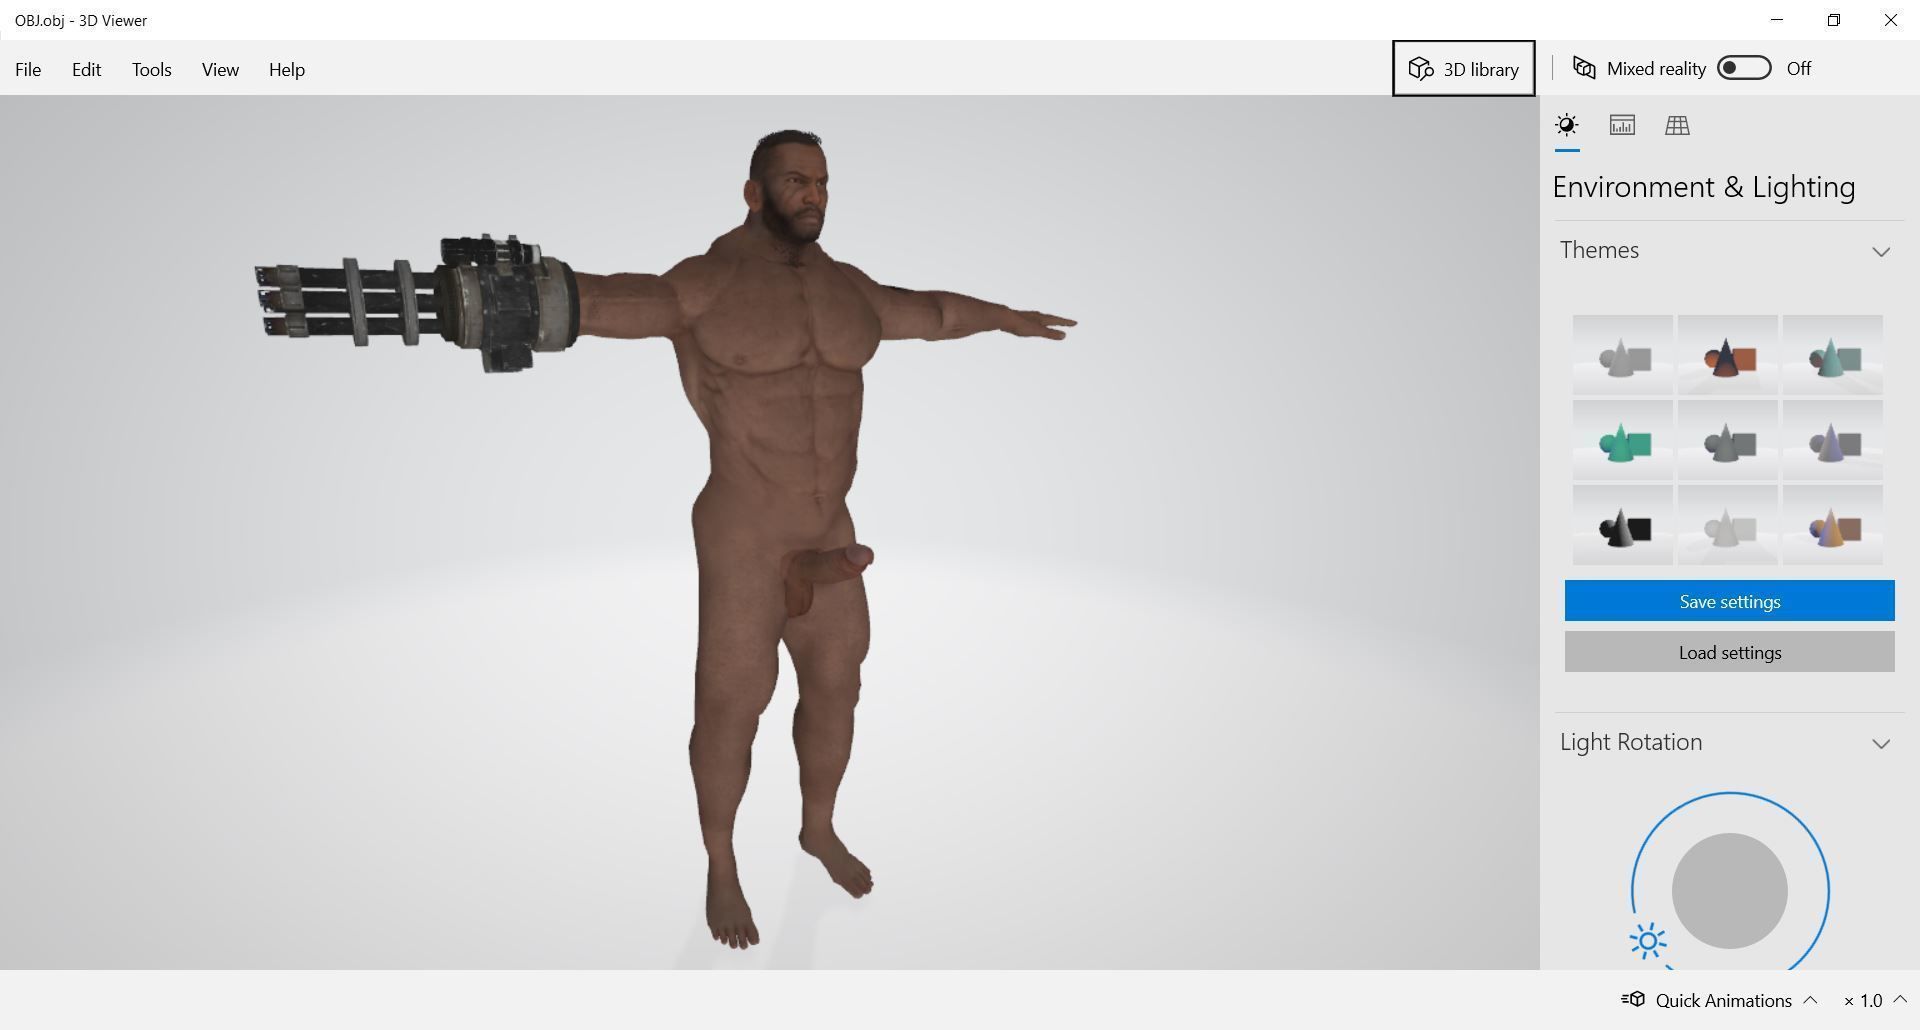This screenshot has width=1920, height=1030.
Task: Click the gray center of light rotation dial
Action: click(1729, 890)
